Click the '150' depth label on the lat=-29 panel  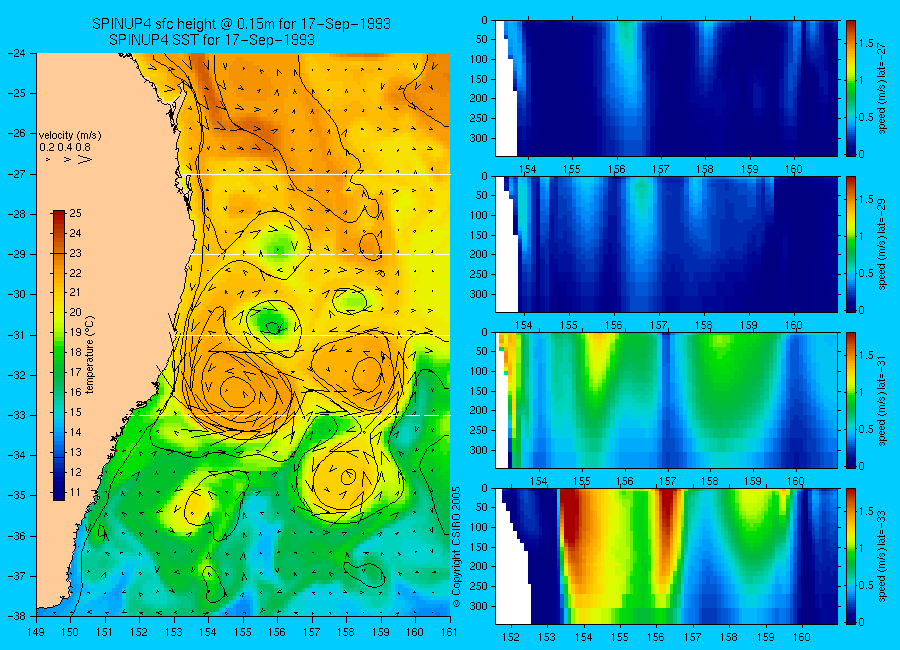click(479, 235)
